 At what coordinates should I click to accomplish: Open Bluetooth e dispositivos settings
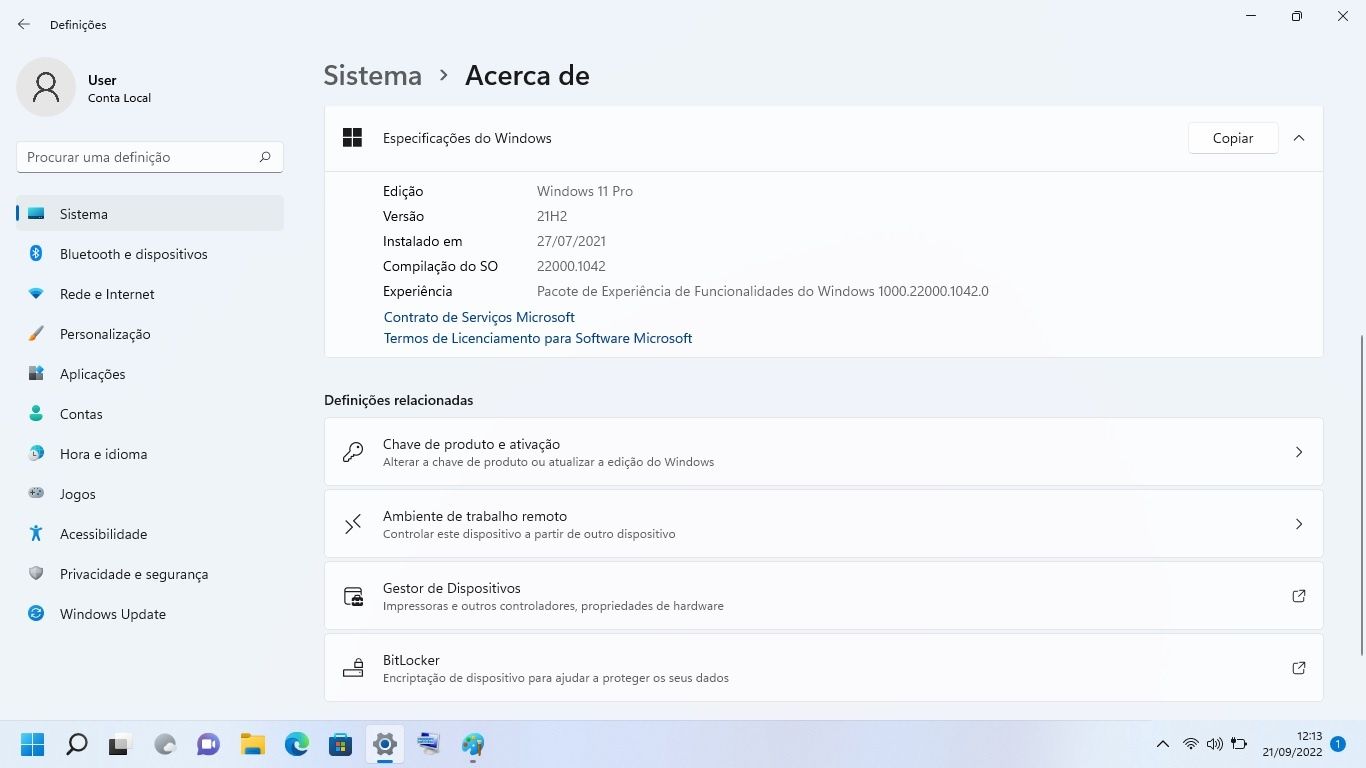coord(150,254)
